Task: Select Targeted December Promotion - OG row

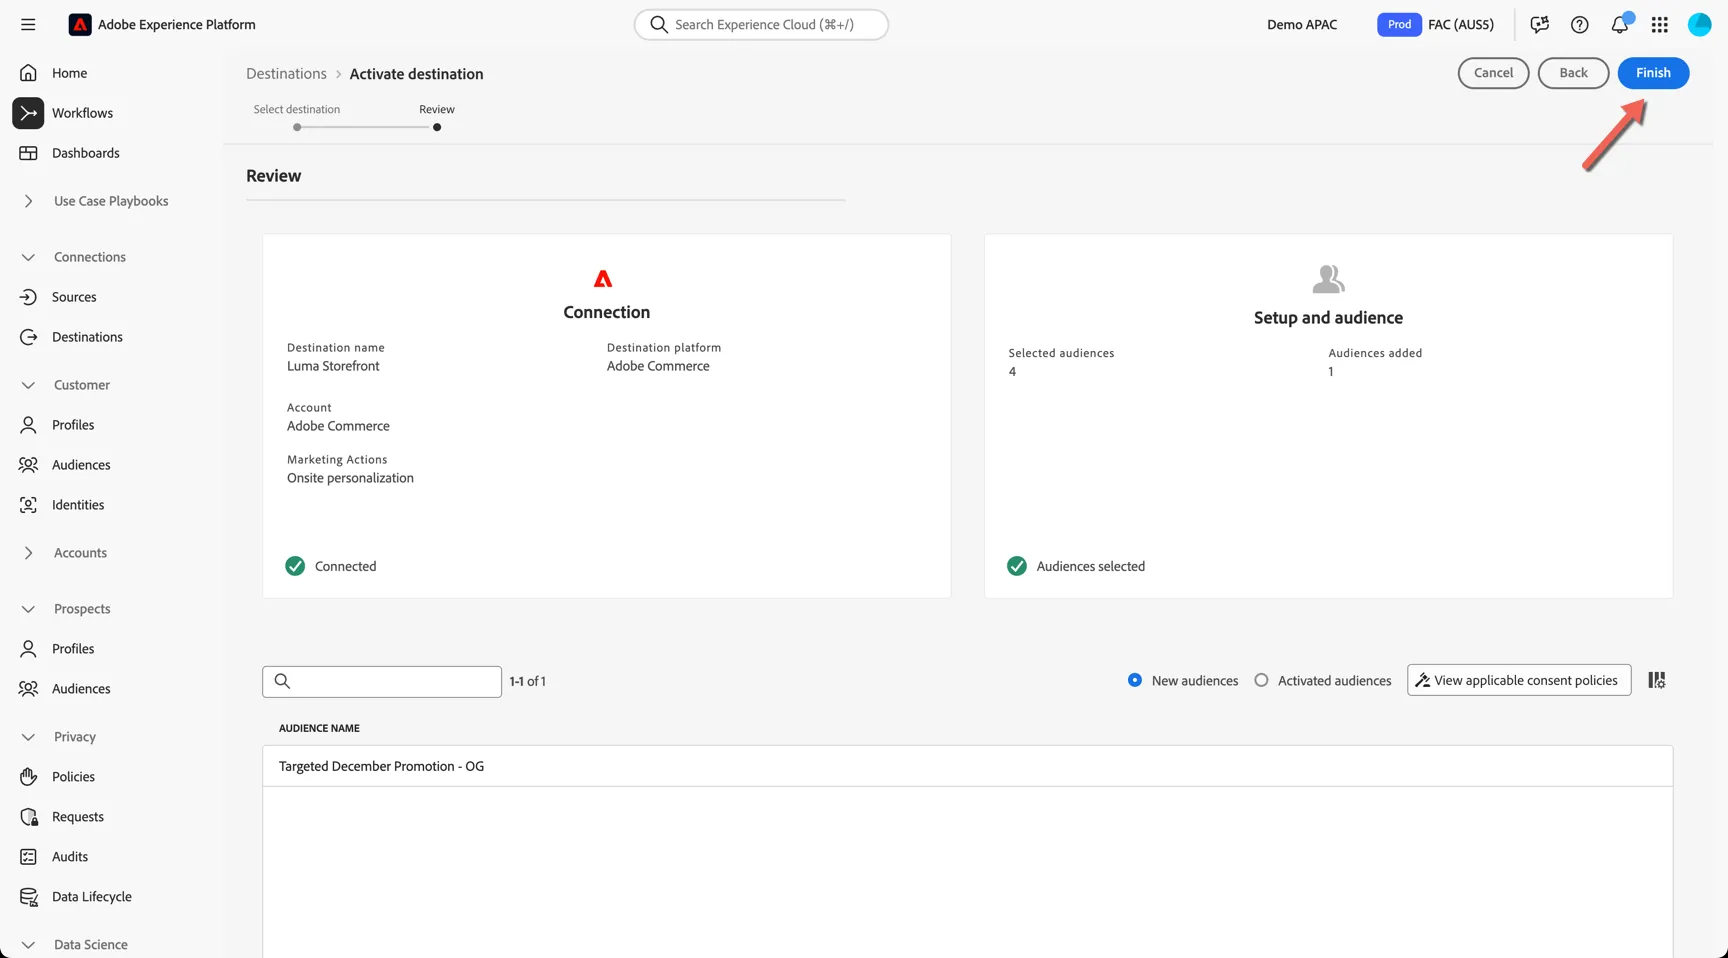Action: pos(967,766)
